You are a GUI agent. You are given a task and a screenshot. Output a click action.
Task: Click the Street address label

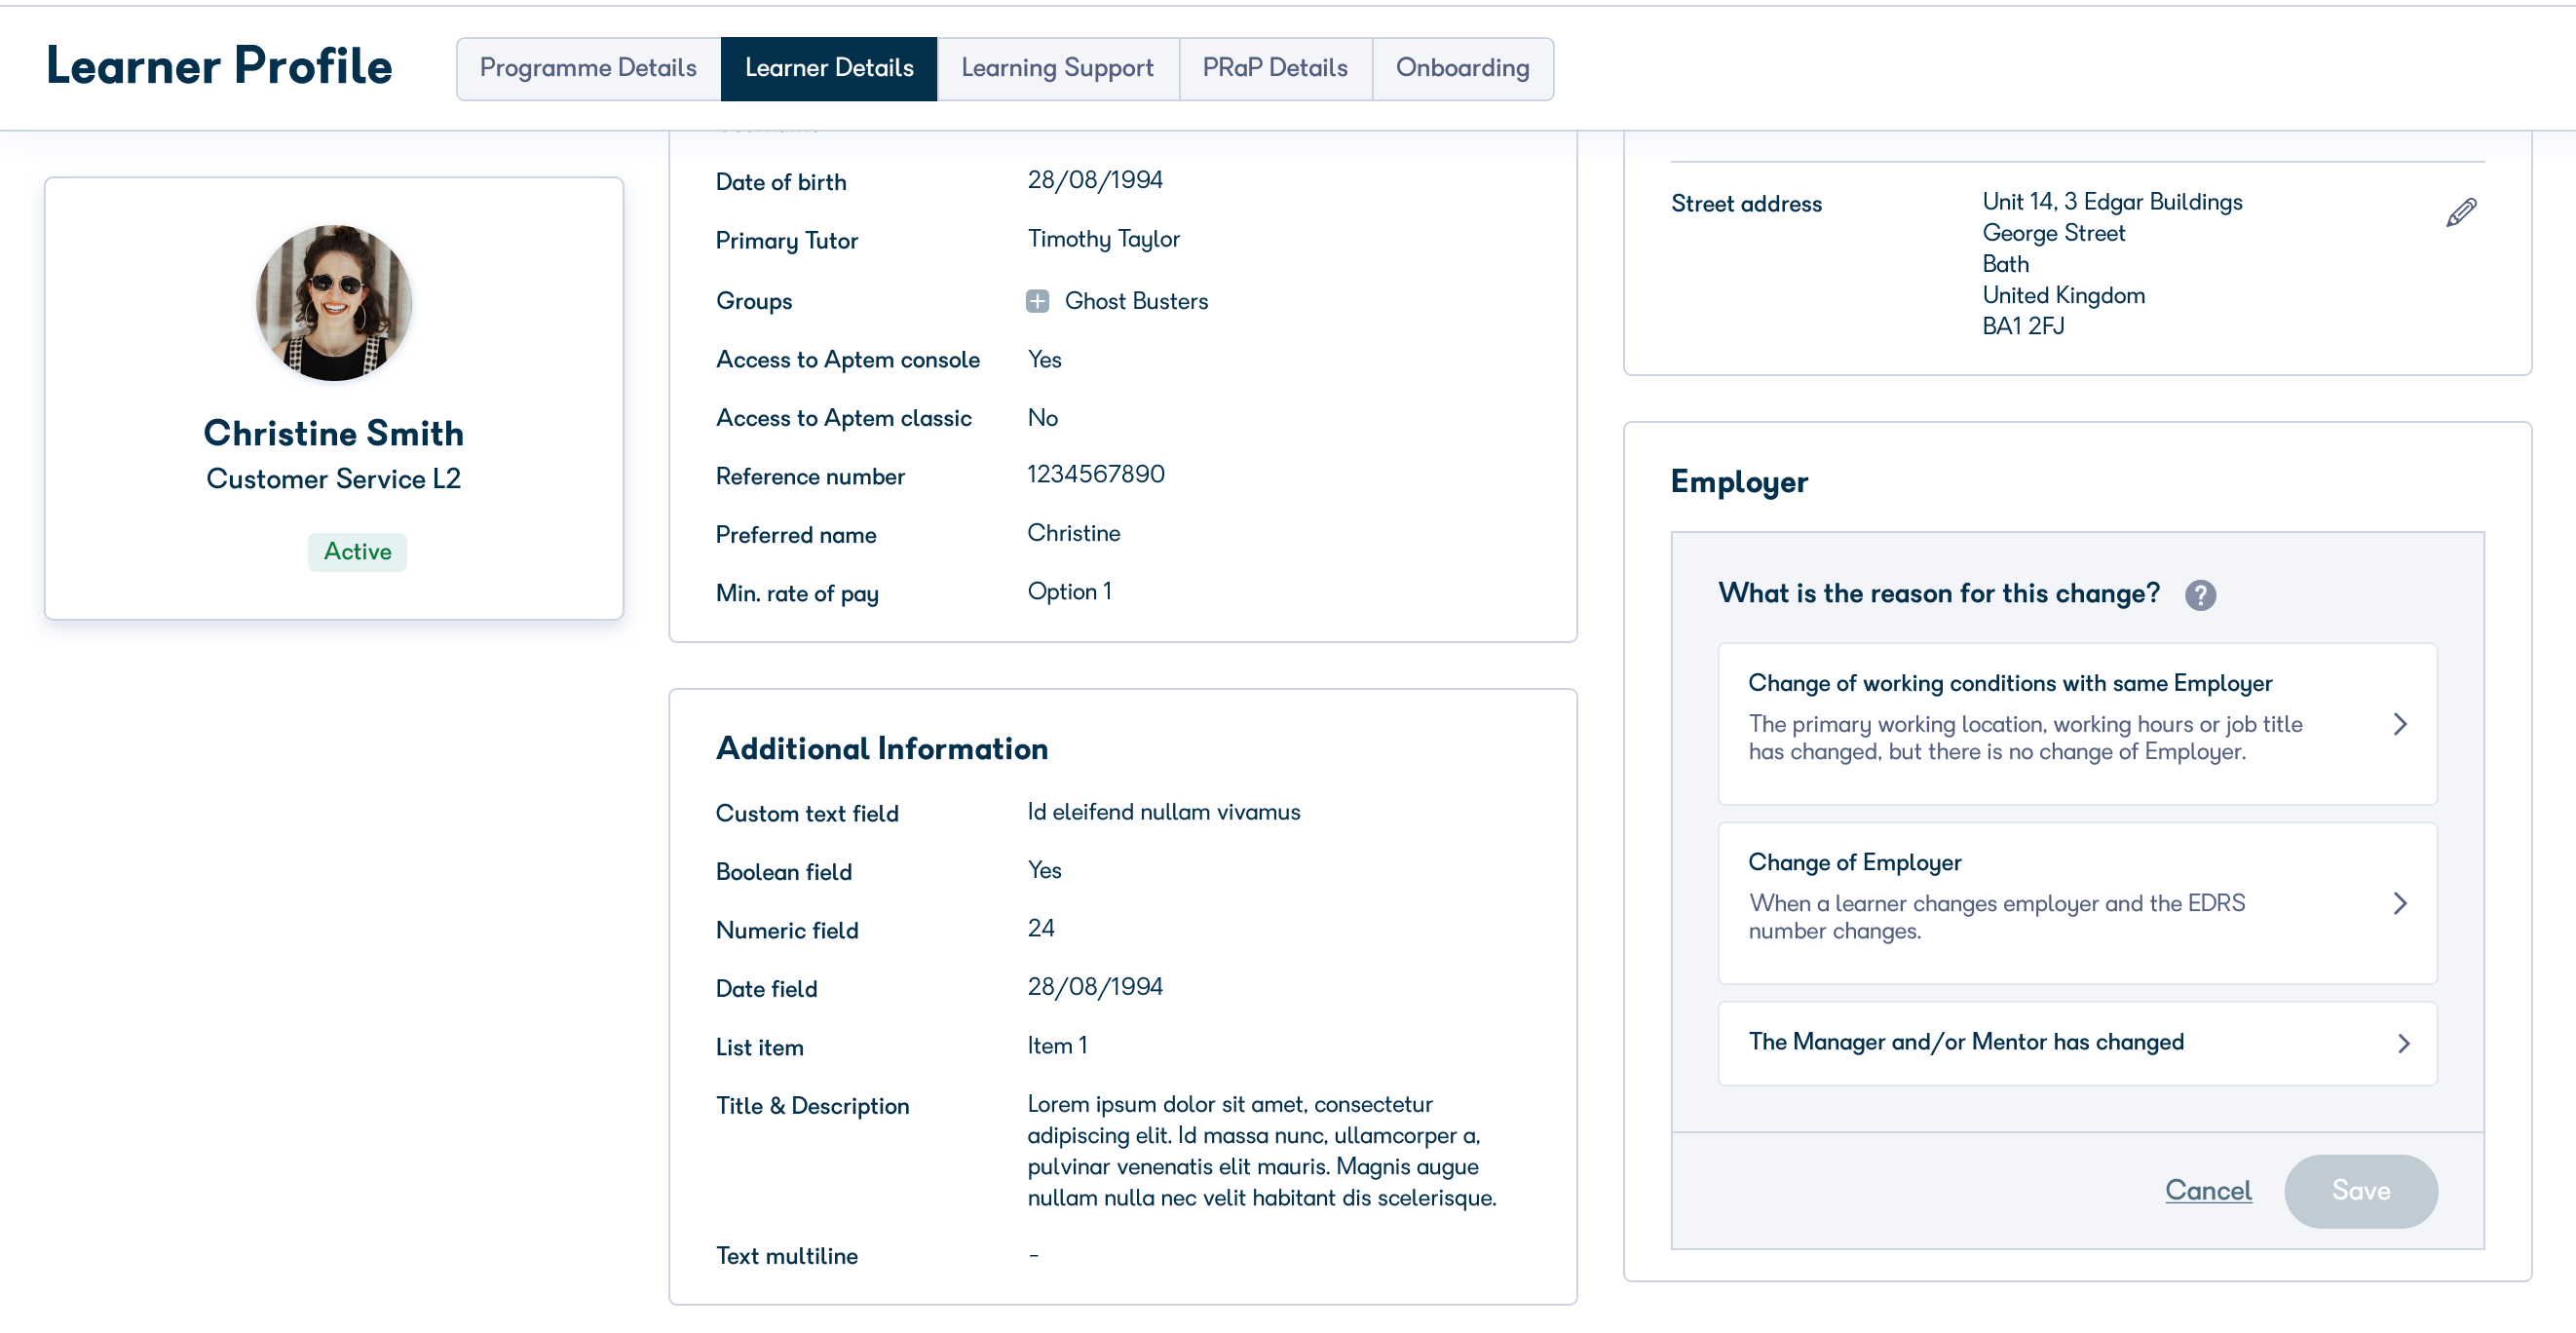(x=1746, y=204)
